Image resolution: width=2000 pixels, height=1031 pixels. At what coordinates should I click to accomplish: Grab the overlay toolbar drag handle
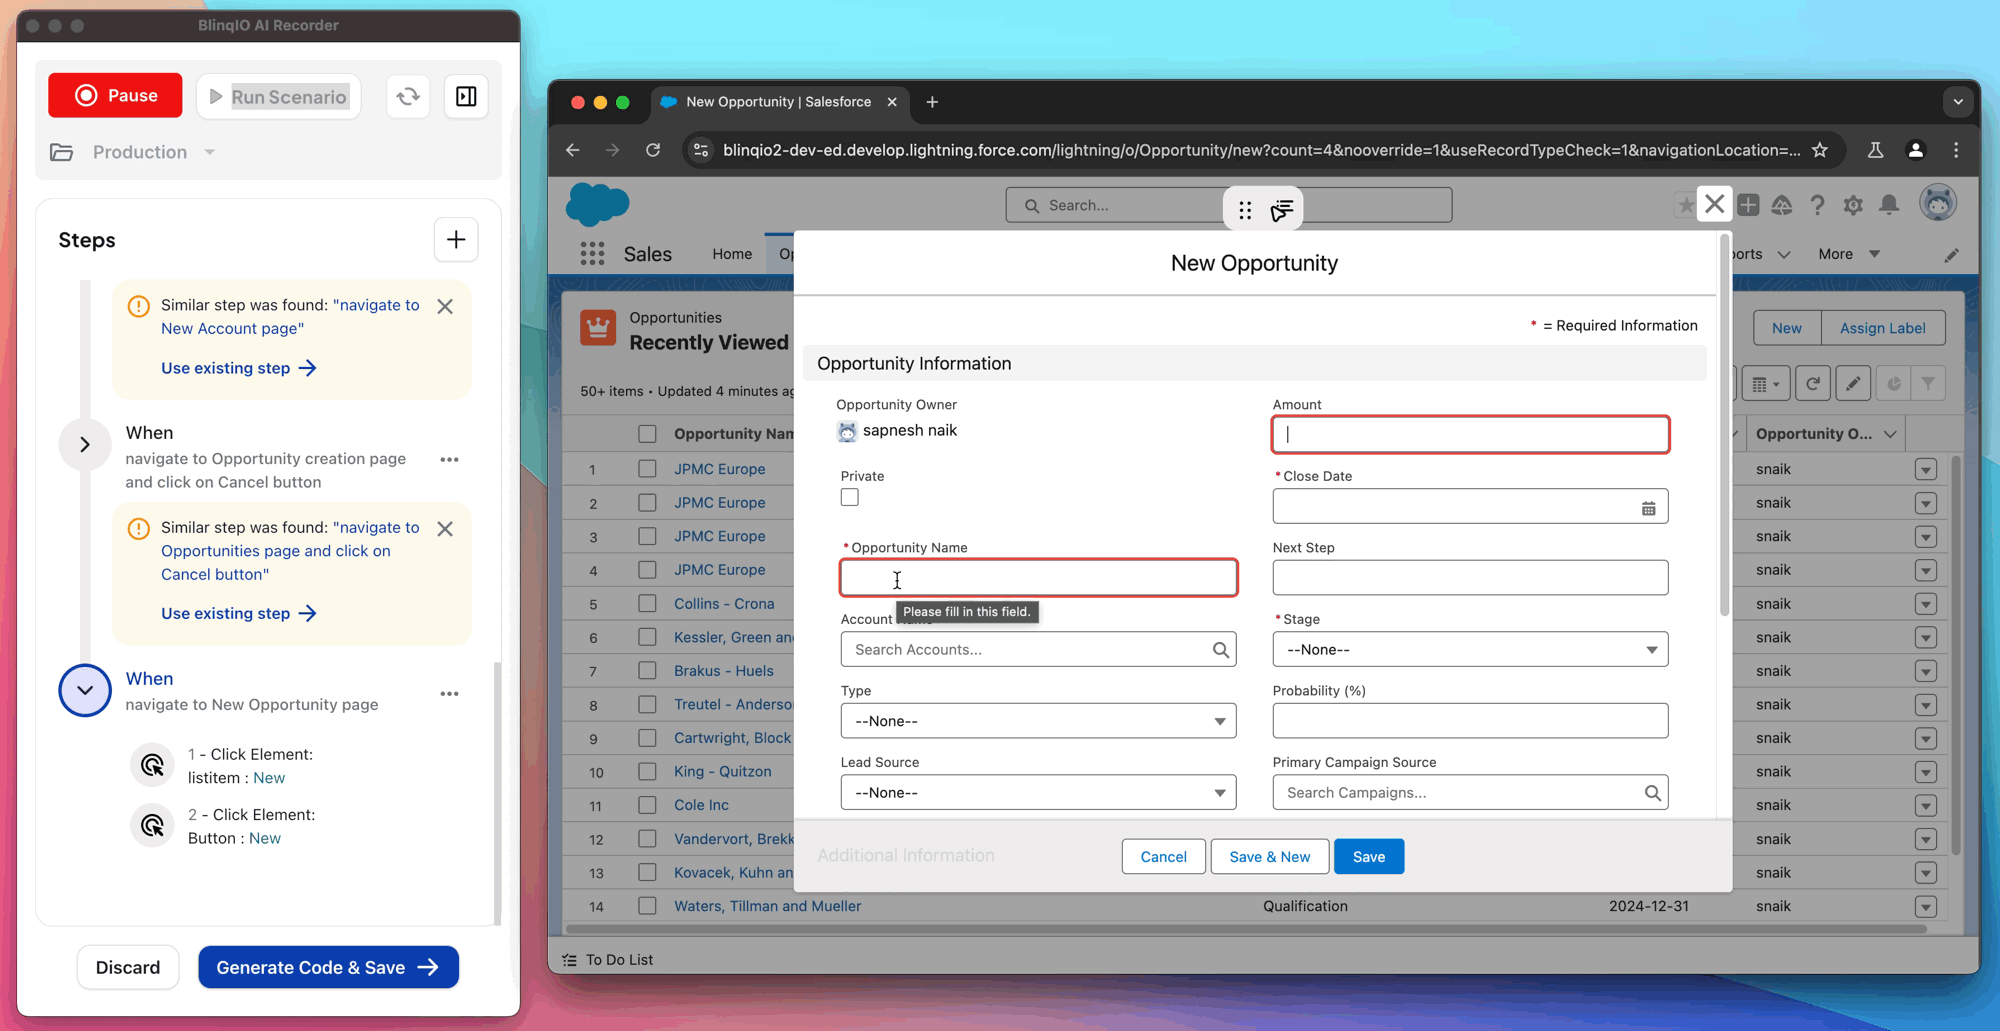[1245, 210]
